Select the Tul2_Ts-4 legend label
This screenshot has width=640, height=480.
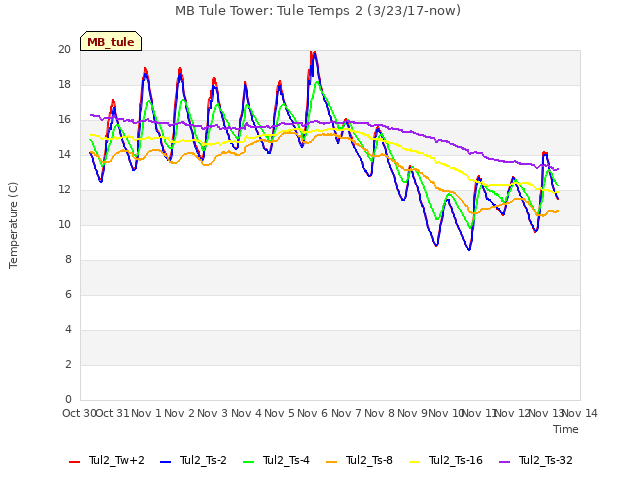pyautogui.click(x=286, y=460)
